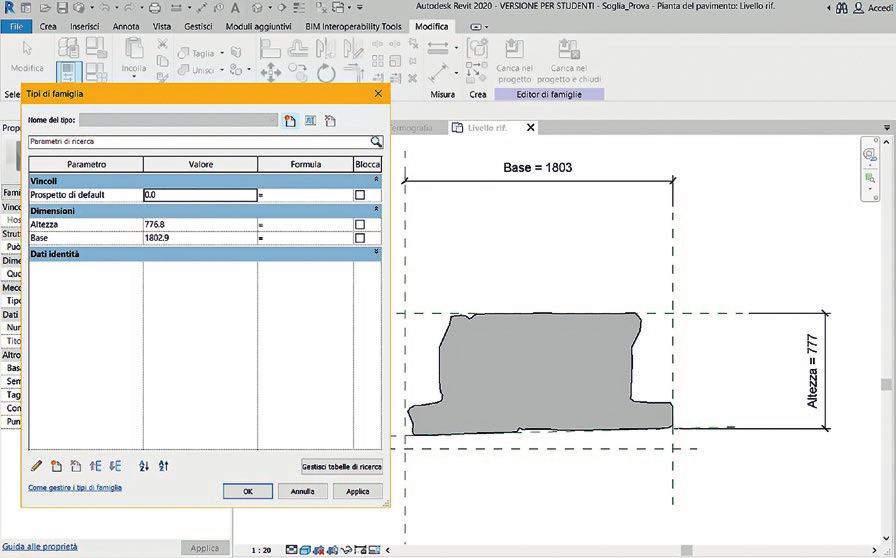Open the Guida alle proprietà link
This screenshot has height=558, width=896.
(40, 547)
